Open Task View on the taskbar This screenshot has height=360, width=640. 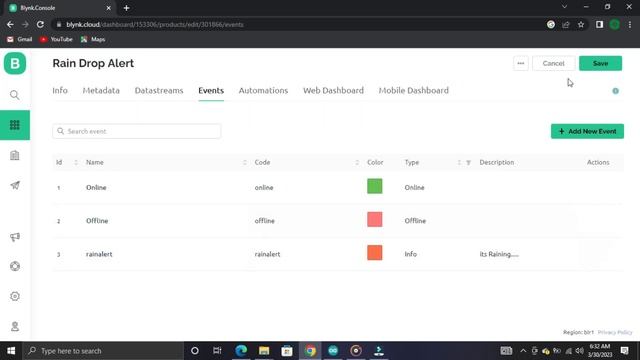pos(217,351)
